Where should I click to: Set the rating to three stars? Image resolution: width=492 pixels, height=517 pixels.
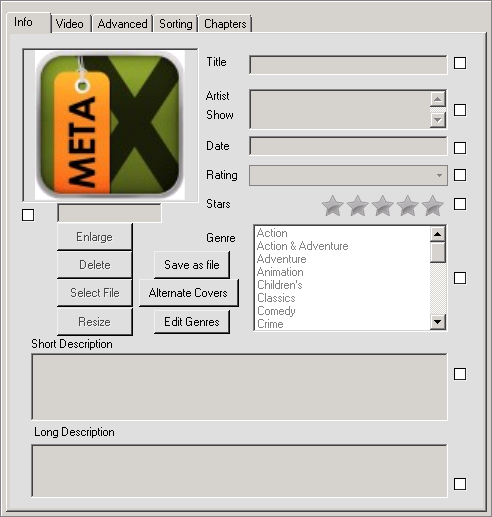(382, 205)
